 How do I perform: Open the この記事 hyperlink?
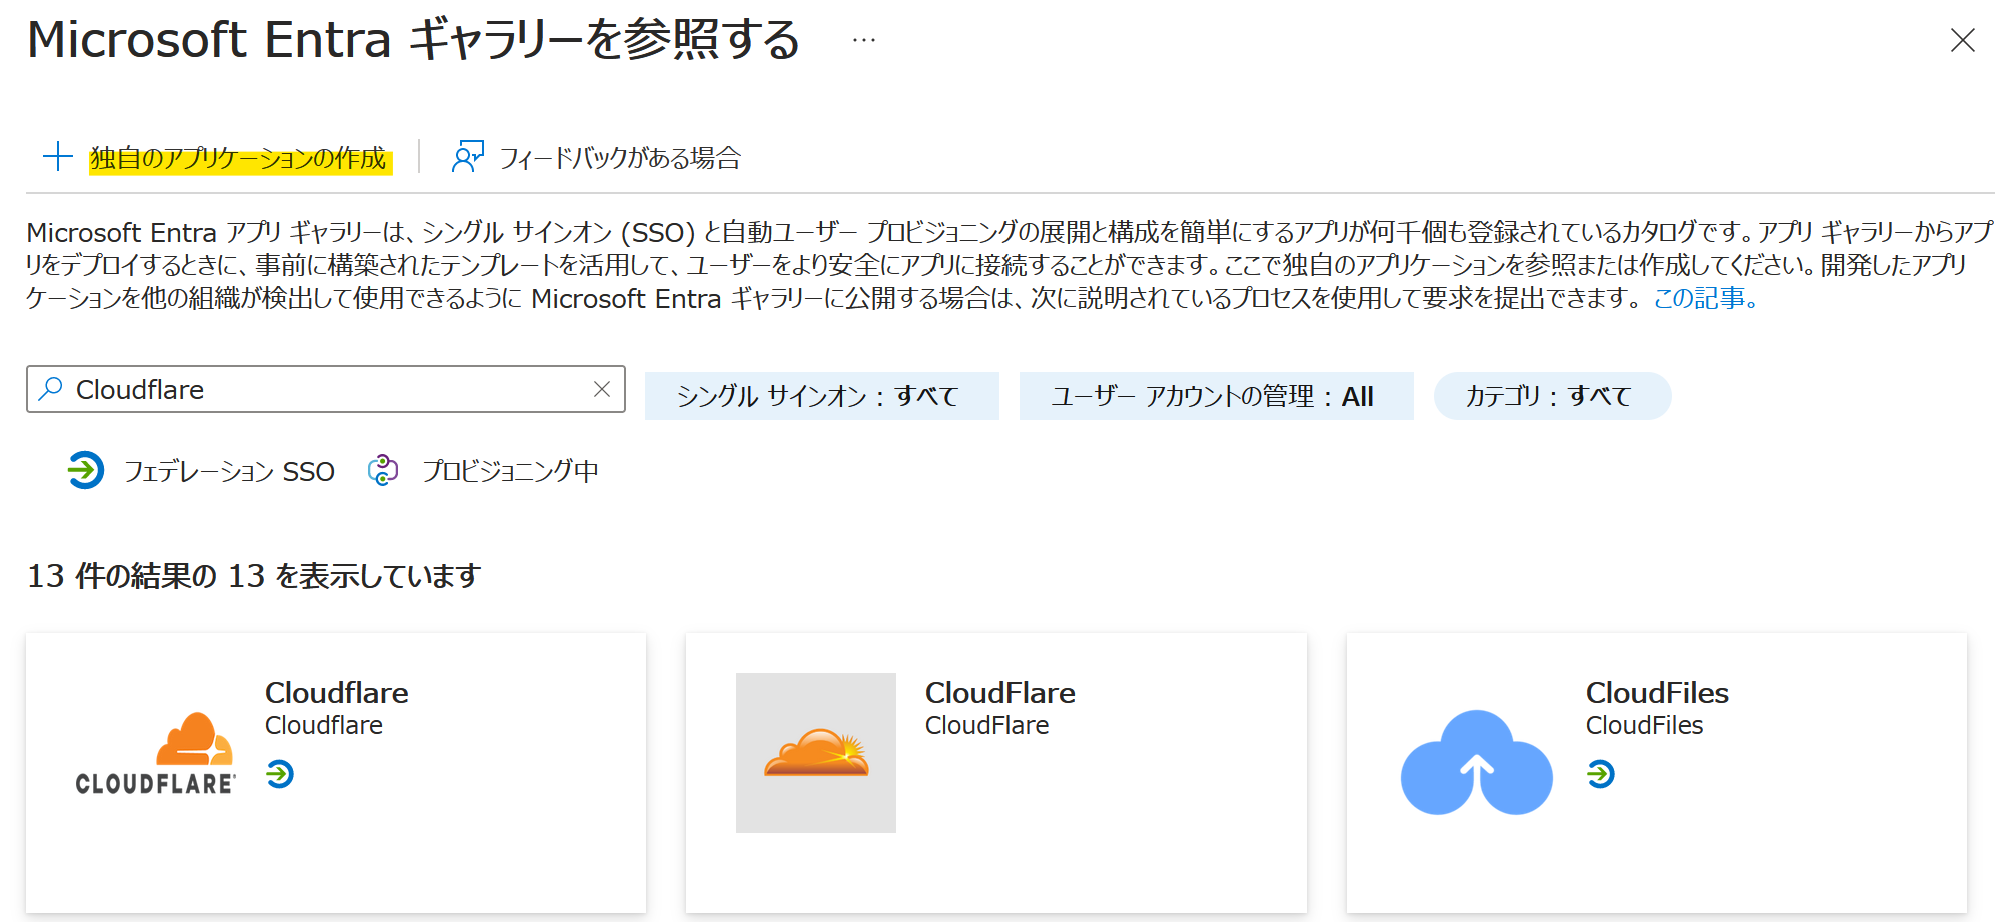(x=1705, y=298)
